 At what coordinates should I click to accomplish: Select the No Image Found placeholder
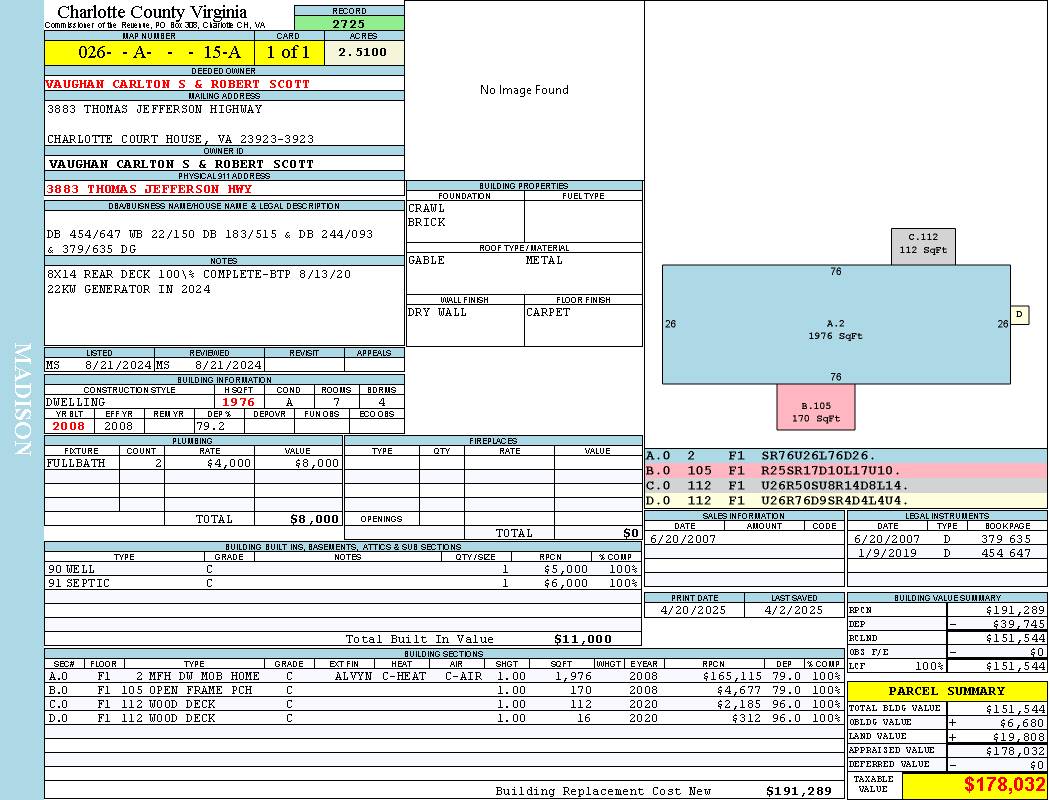click(x=524, y=90)
